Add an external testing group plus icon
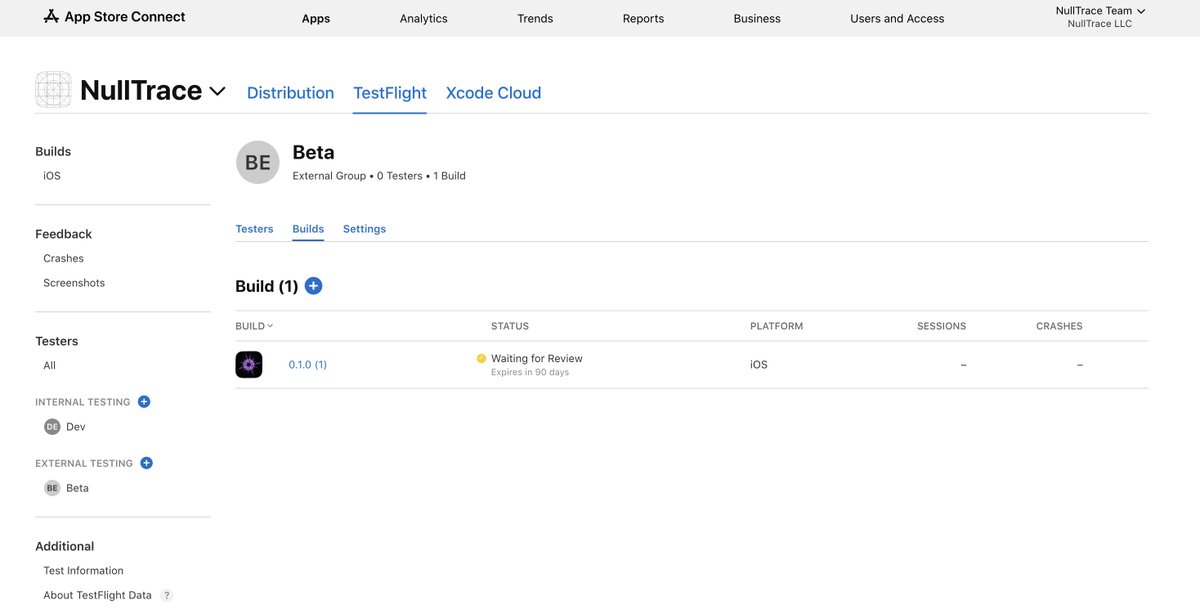 [x=146, y=463]
